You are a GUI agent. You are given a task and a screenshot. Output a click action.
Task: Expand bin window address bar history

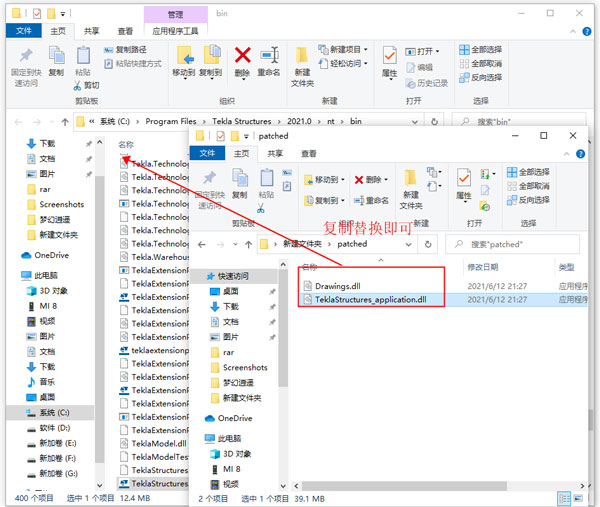(x=414, y=122)
